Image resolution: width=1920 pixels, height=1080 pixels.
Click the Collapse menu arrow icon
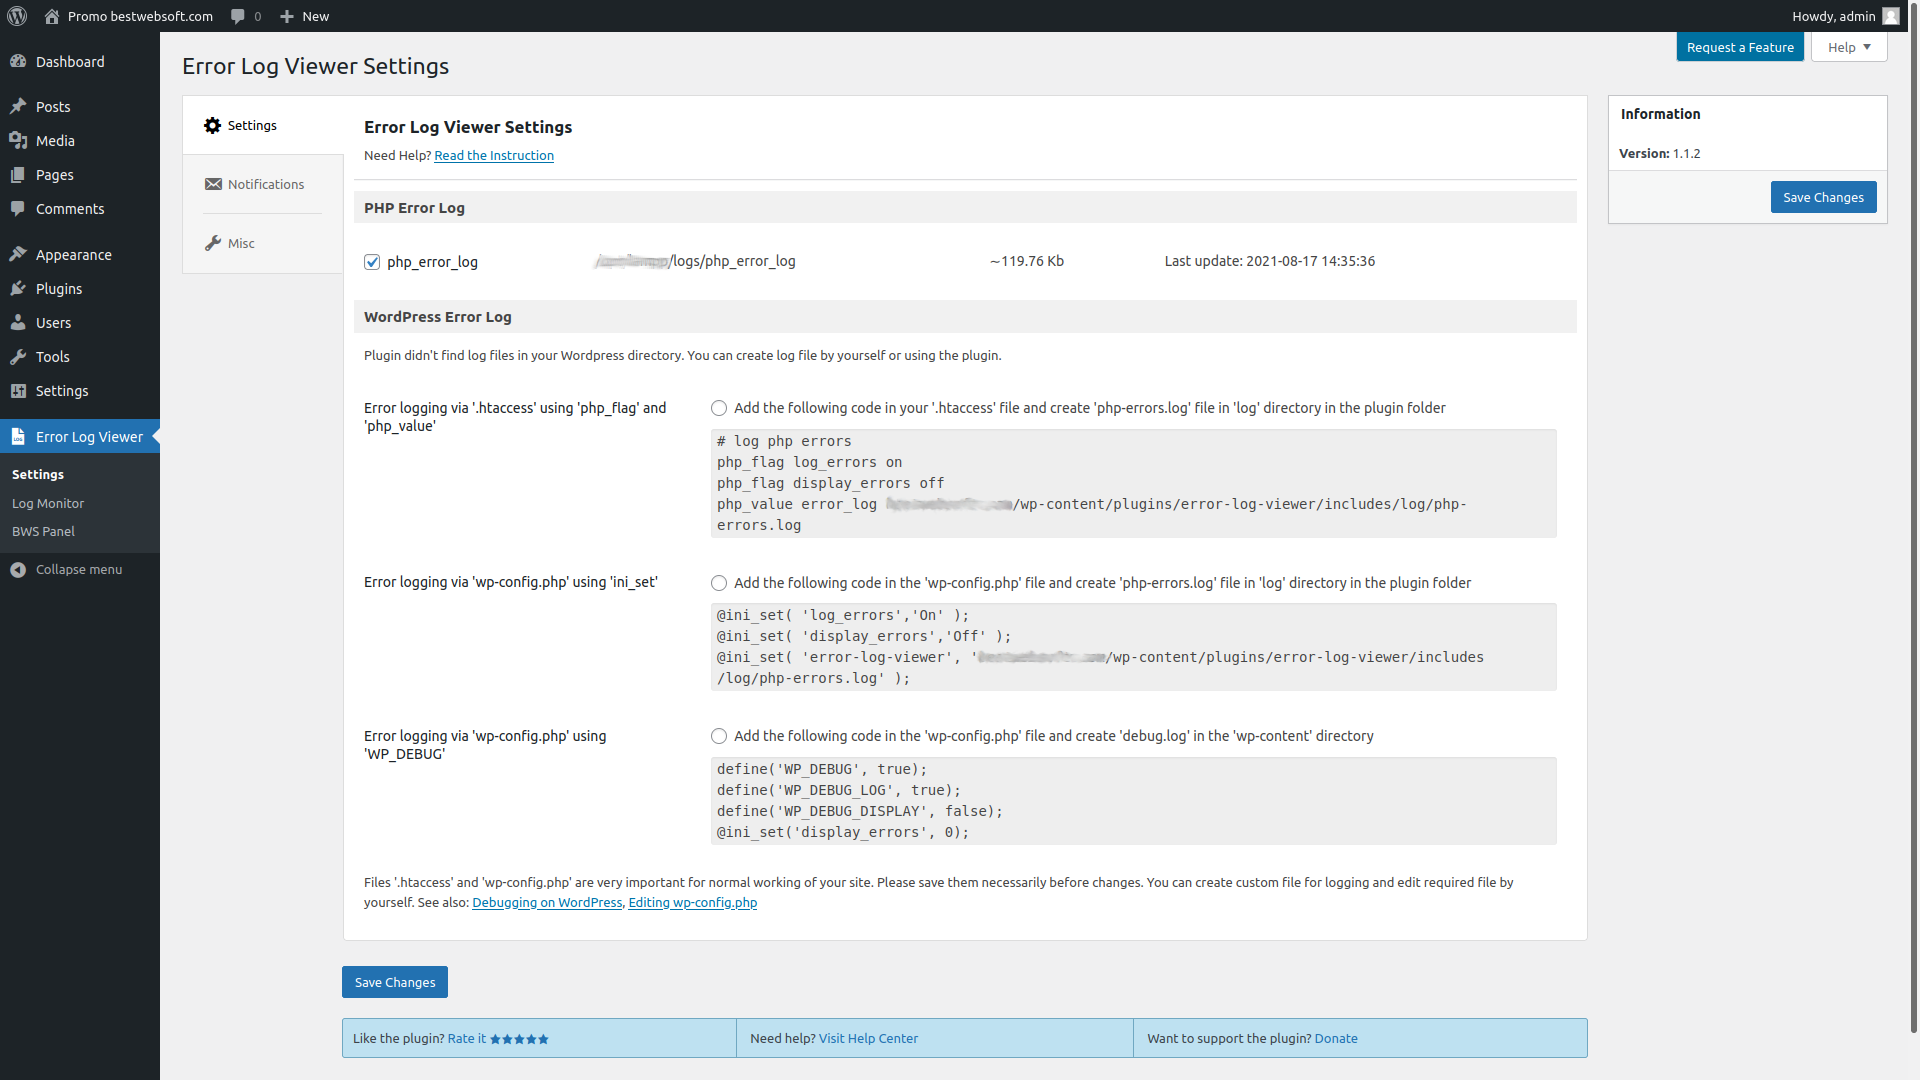pos(18,570)
